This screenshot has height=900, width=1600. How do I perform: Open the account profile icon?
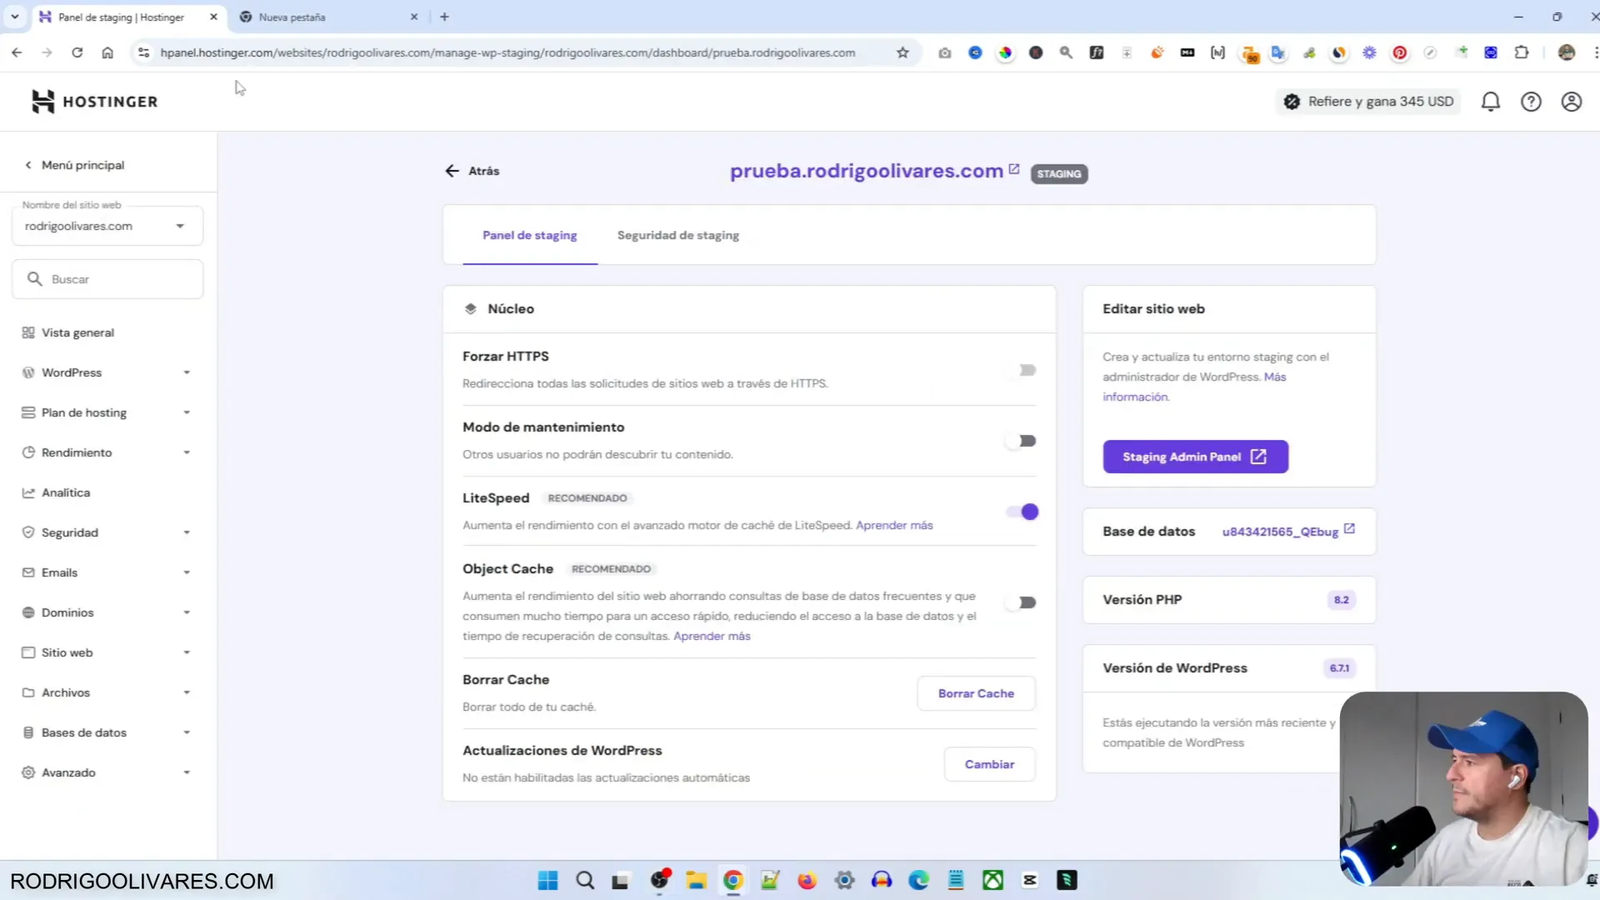pyautogui.click(x=1571, y=101)
